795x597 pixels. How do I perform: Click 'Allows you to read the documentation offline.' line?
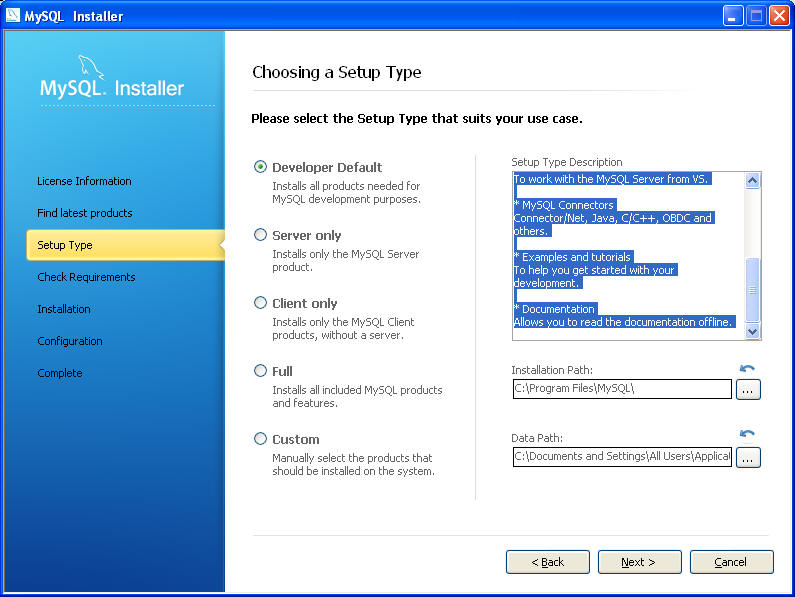click(623, 322)
